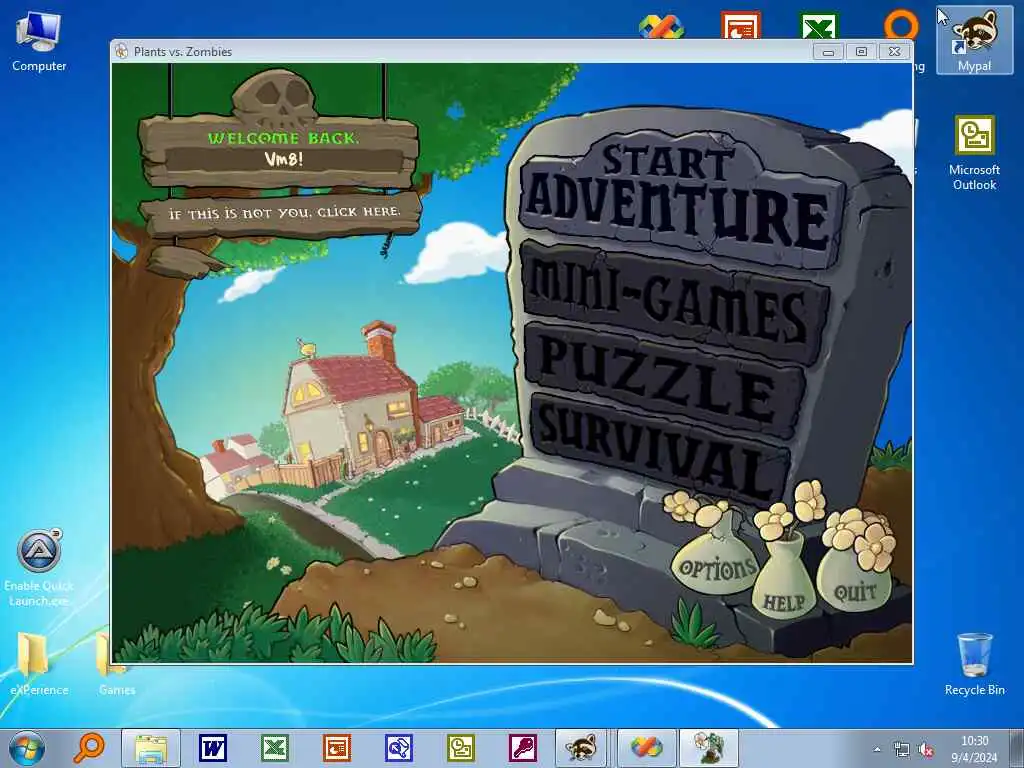Screen dimensions: 1024x768
Task: Choose the Survival mode
Action: pyautogui.click(x=660, y=447)
